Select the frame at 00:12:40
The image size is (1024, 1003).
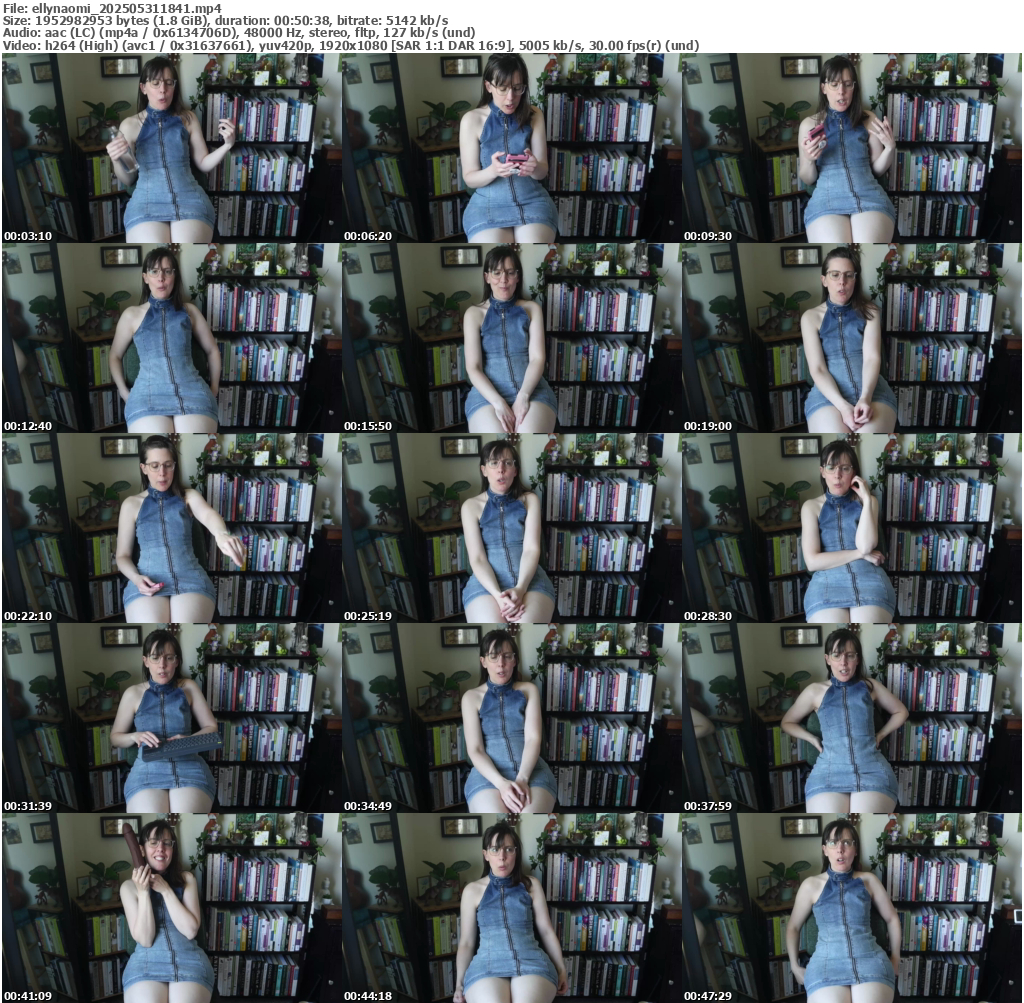171,338
